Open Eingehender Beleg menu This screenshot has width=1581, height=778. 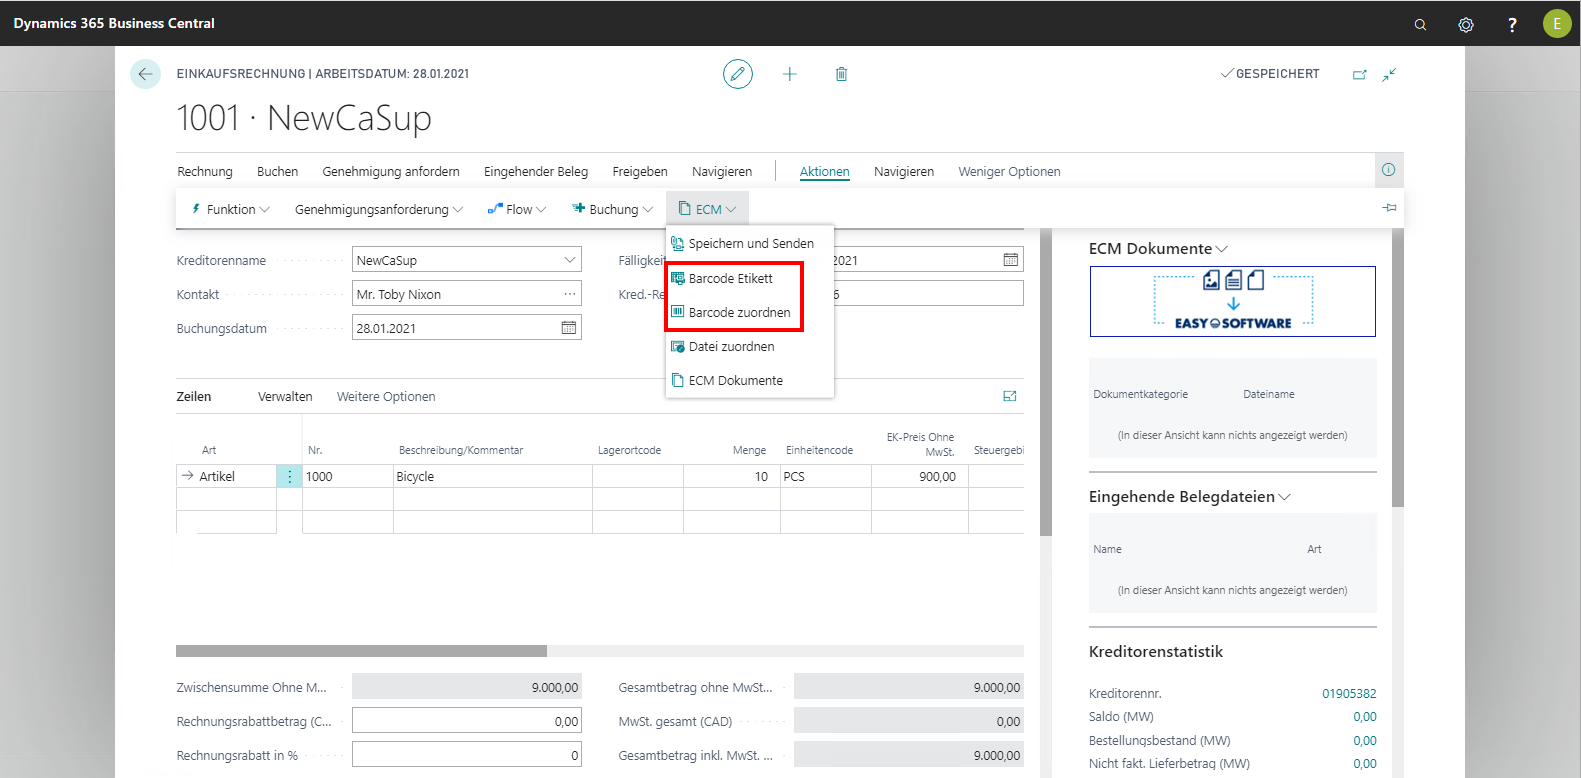coord(536,171)
